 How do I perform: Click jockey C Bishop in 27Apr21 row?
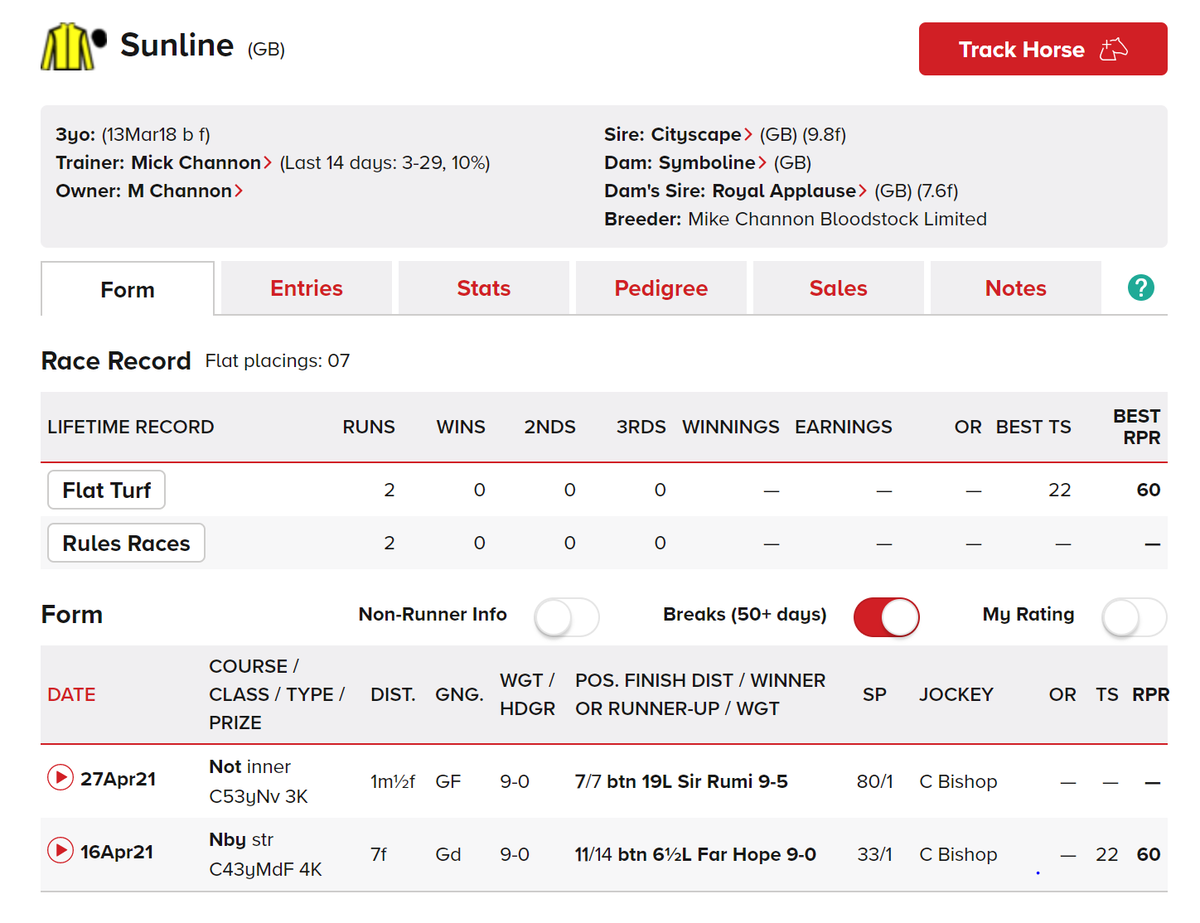(958, 781)
